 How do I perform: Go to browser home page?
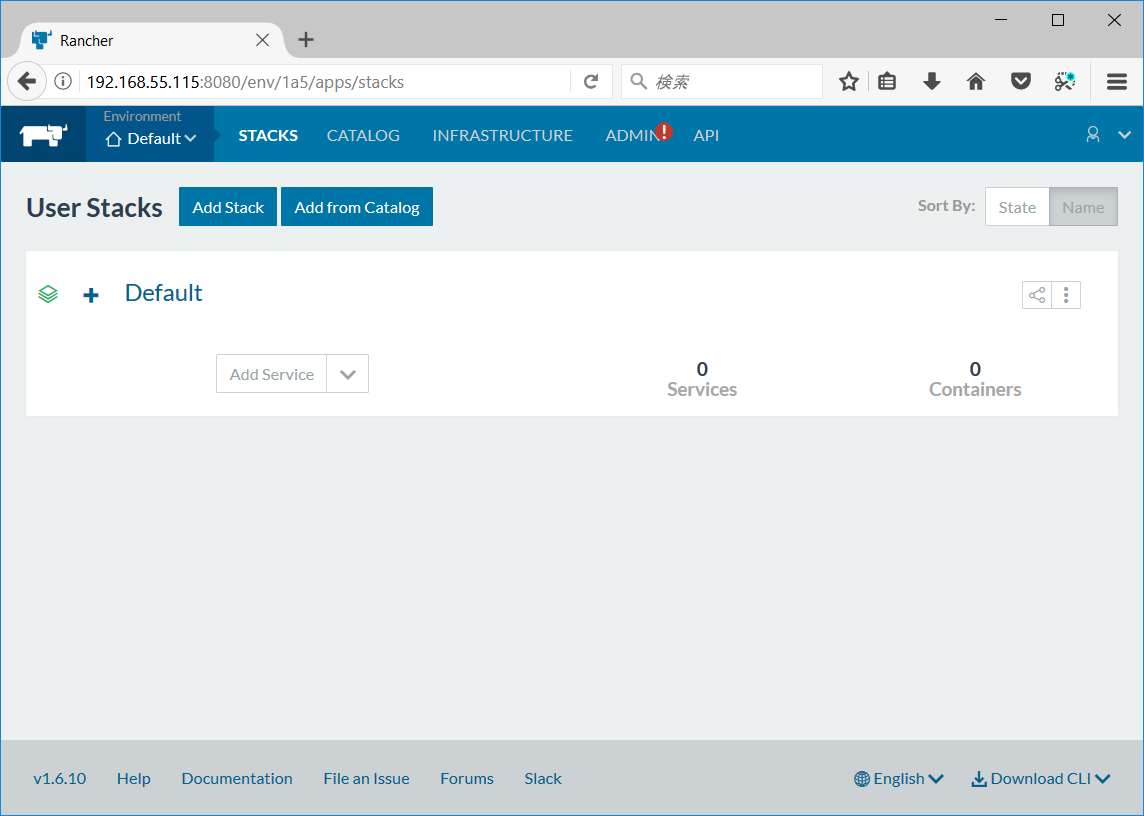coord(975,81)
